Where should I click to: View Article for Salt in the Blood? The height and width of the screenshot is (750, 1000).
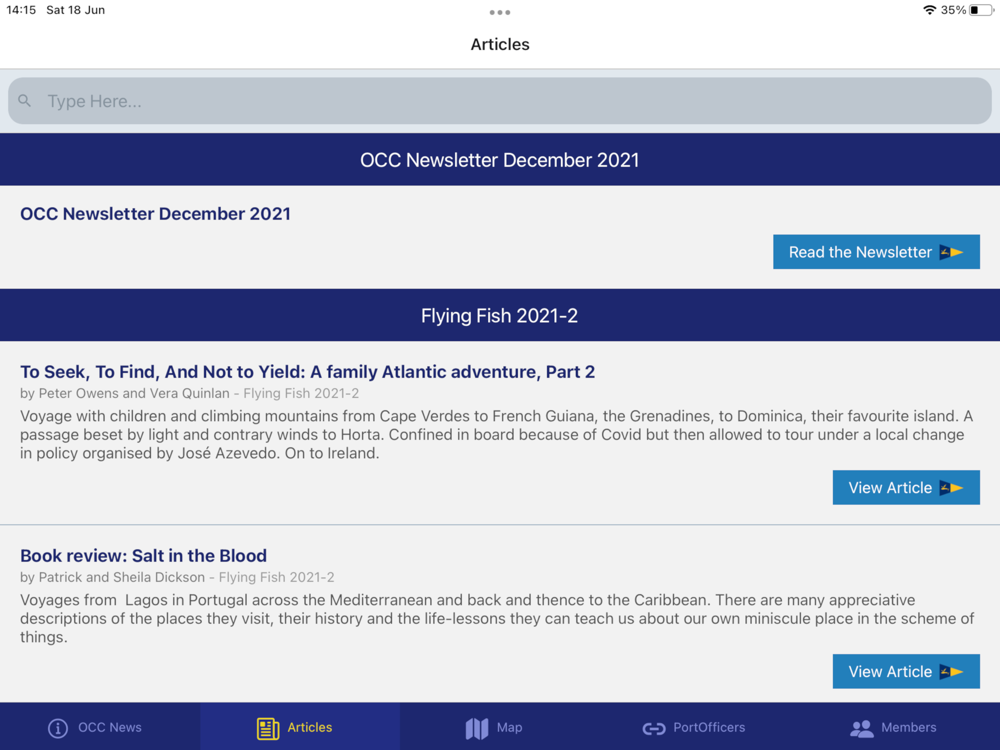pos(906,671)
